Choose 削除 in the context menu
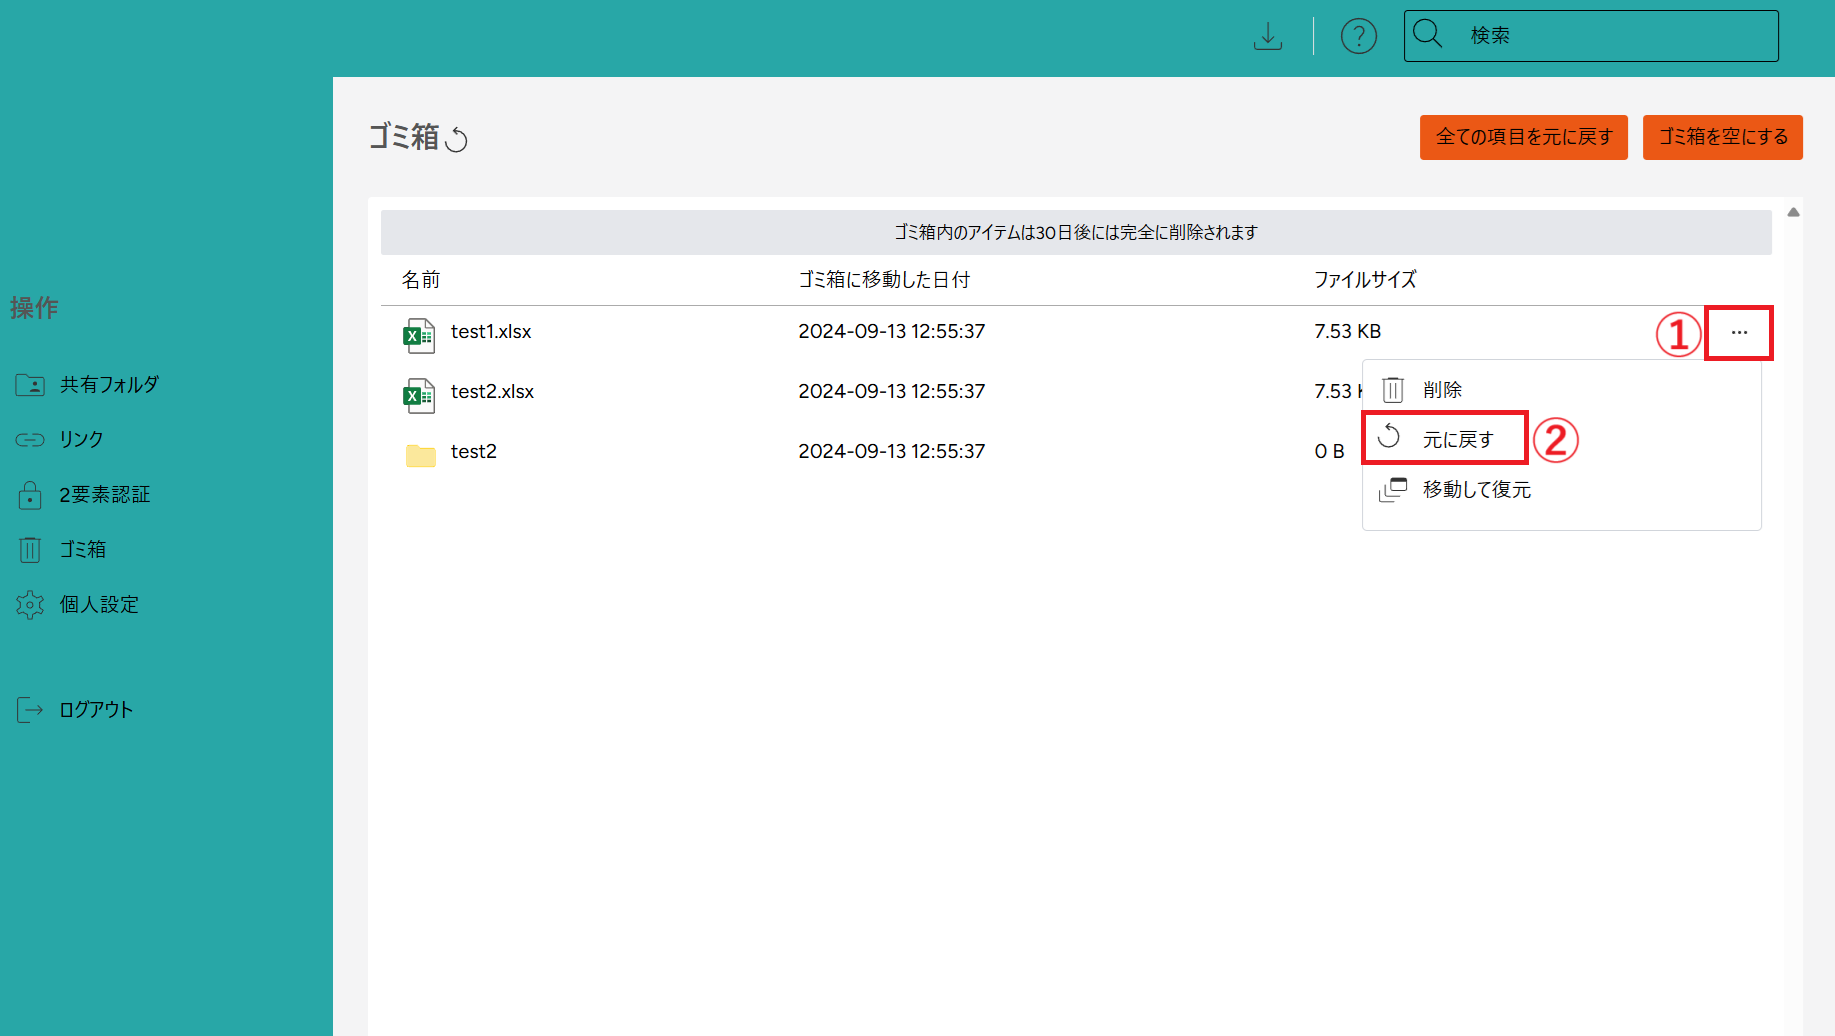This screenshot has height=1036, width=1835. pos(1442,390)
